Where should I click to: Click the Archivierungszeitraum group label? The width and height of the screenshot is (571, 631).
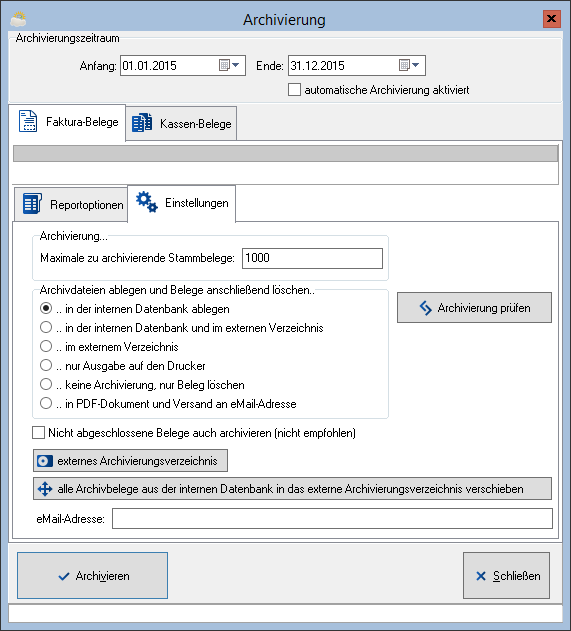tap(68, 38)
